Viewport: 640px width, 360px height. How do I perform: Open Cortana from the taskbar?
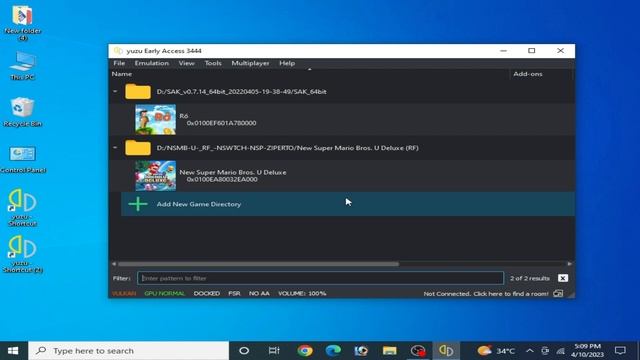tap(244, 351)
